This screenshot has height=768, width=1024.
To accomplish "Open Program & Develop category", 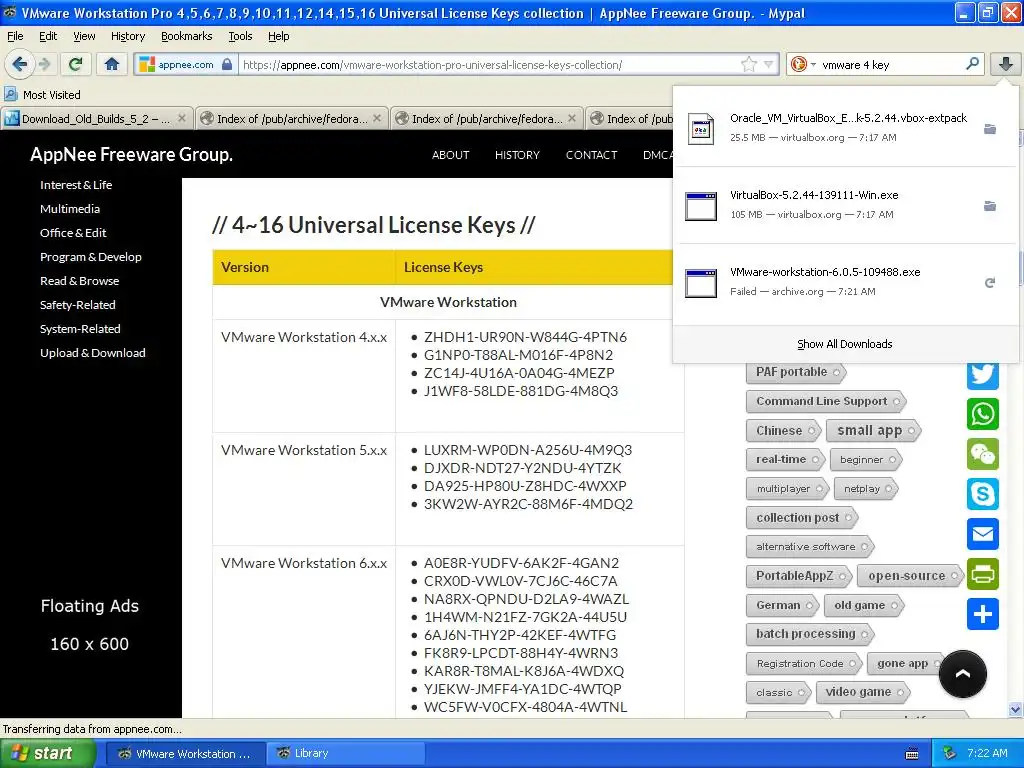I will pyautogui.click(x=91, y=257).
